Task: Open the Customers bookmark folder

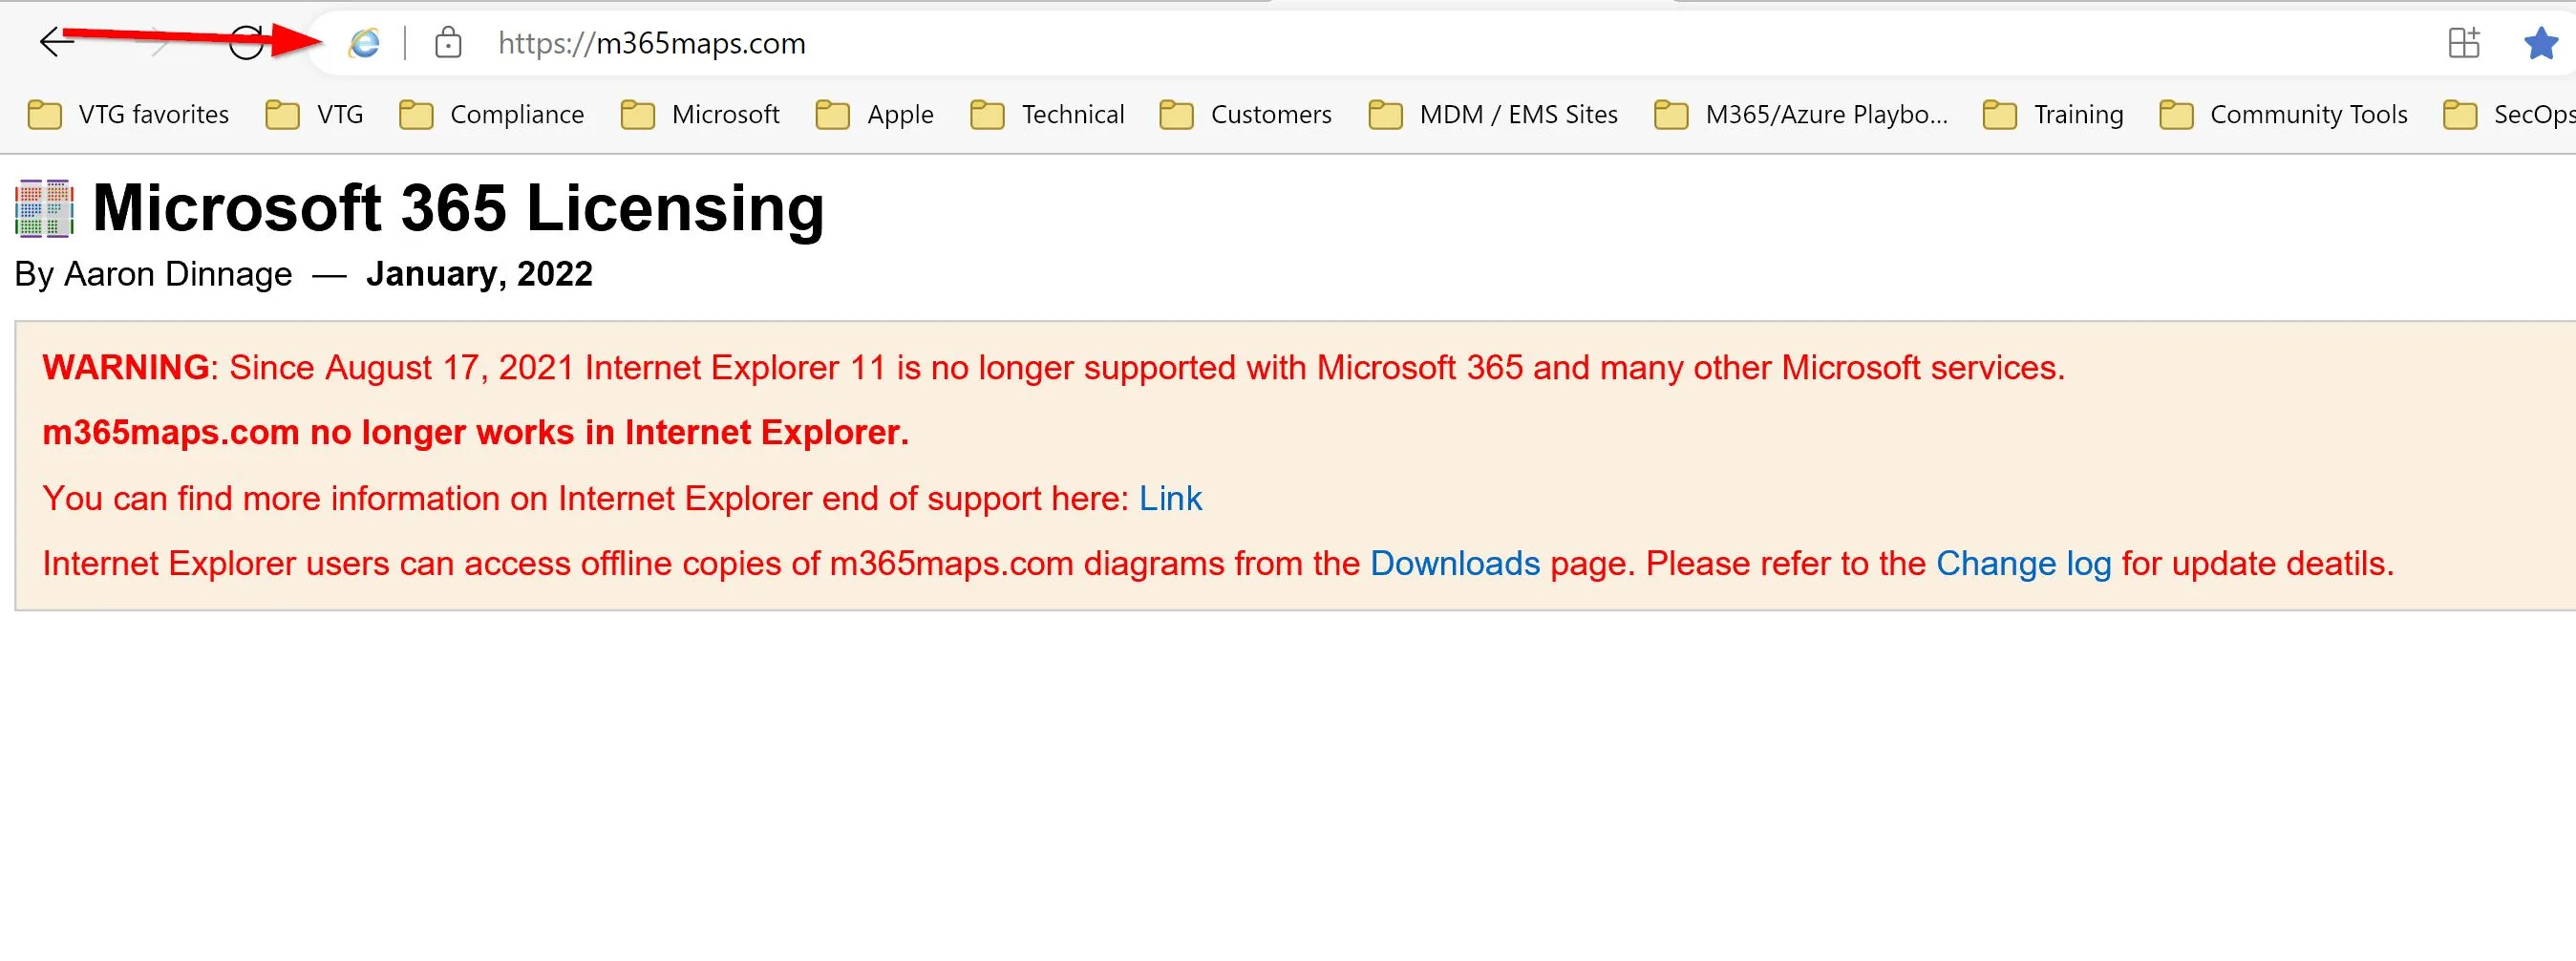Action: click(x=1245, y=115)
